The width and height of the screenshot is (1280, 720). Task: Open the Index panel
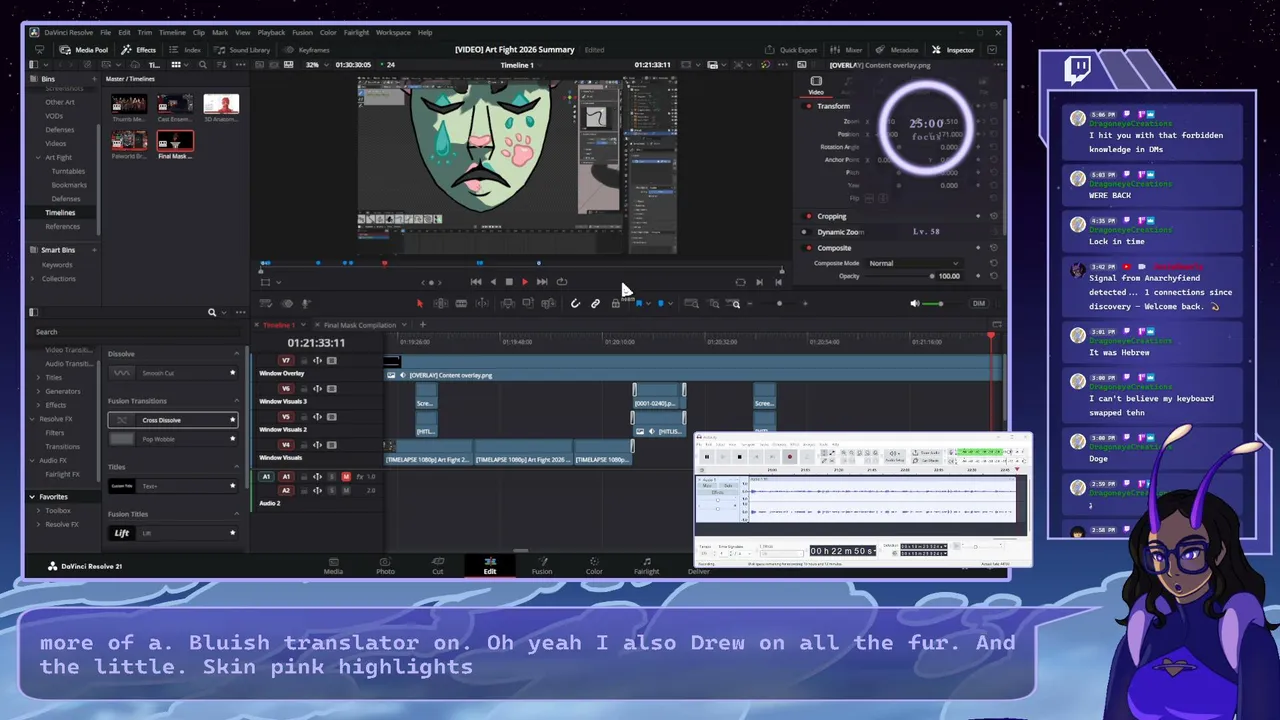(186, 50)
